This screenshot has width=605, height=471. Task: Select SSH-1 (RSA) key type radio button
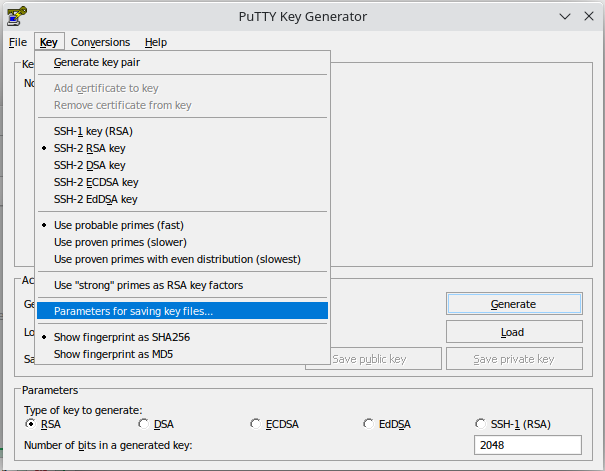click(480, 424)
